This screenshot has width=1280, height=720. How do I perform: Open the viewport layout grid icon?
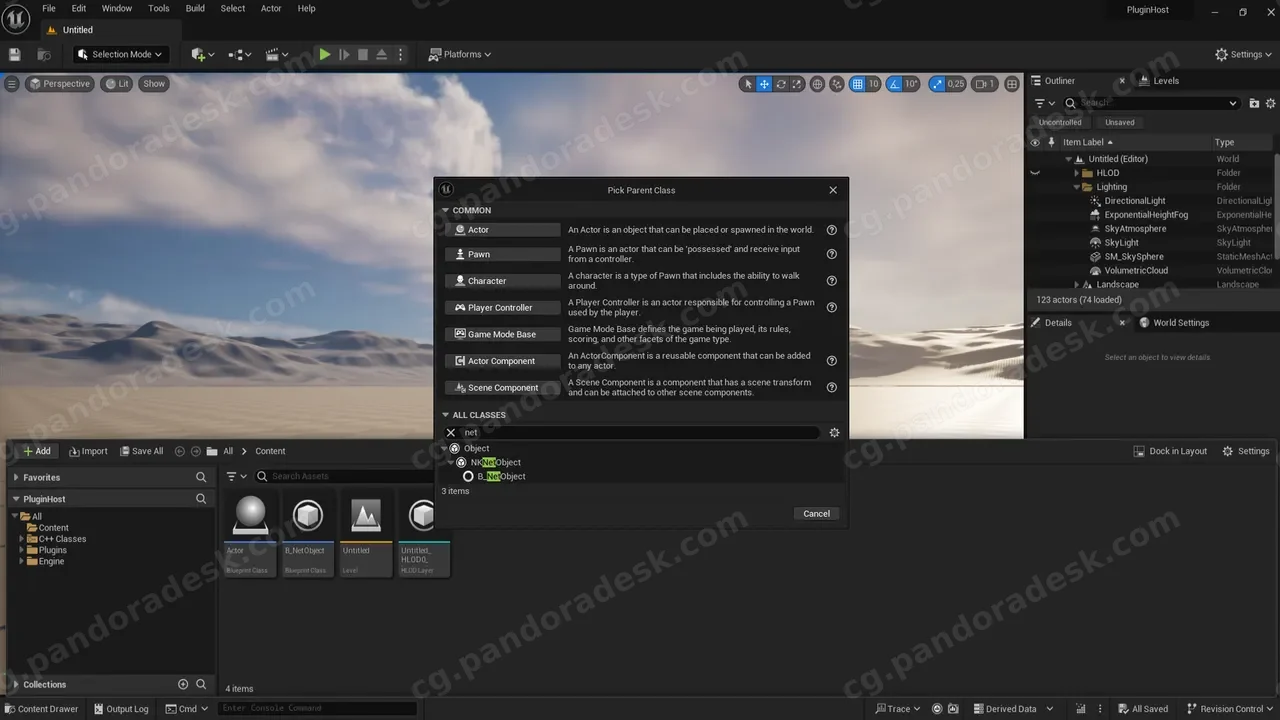[x=1012, y=84]
